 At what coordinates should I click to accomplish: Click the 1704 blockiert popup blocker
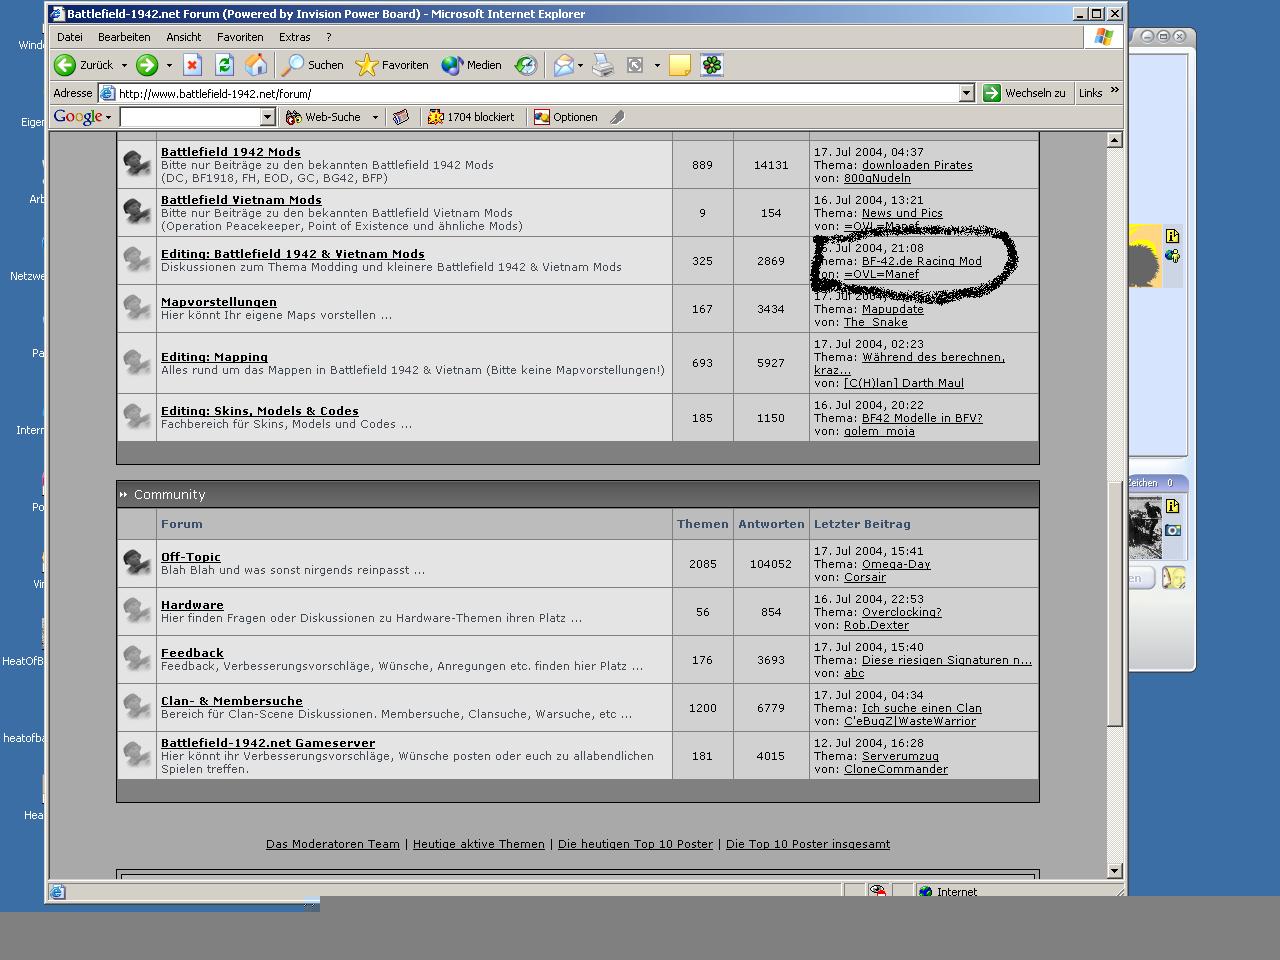(471, 117)
